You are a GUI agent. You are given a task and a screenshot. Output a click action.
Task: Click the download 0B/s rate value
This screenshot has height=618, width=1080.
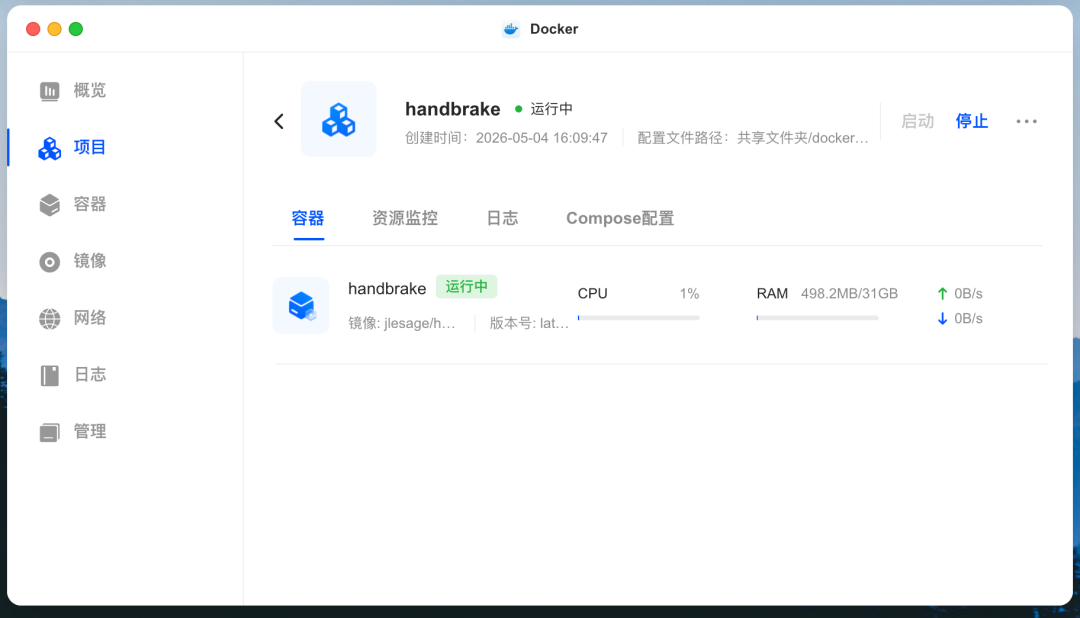[968, 318]
